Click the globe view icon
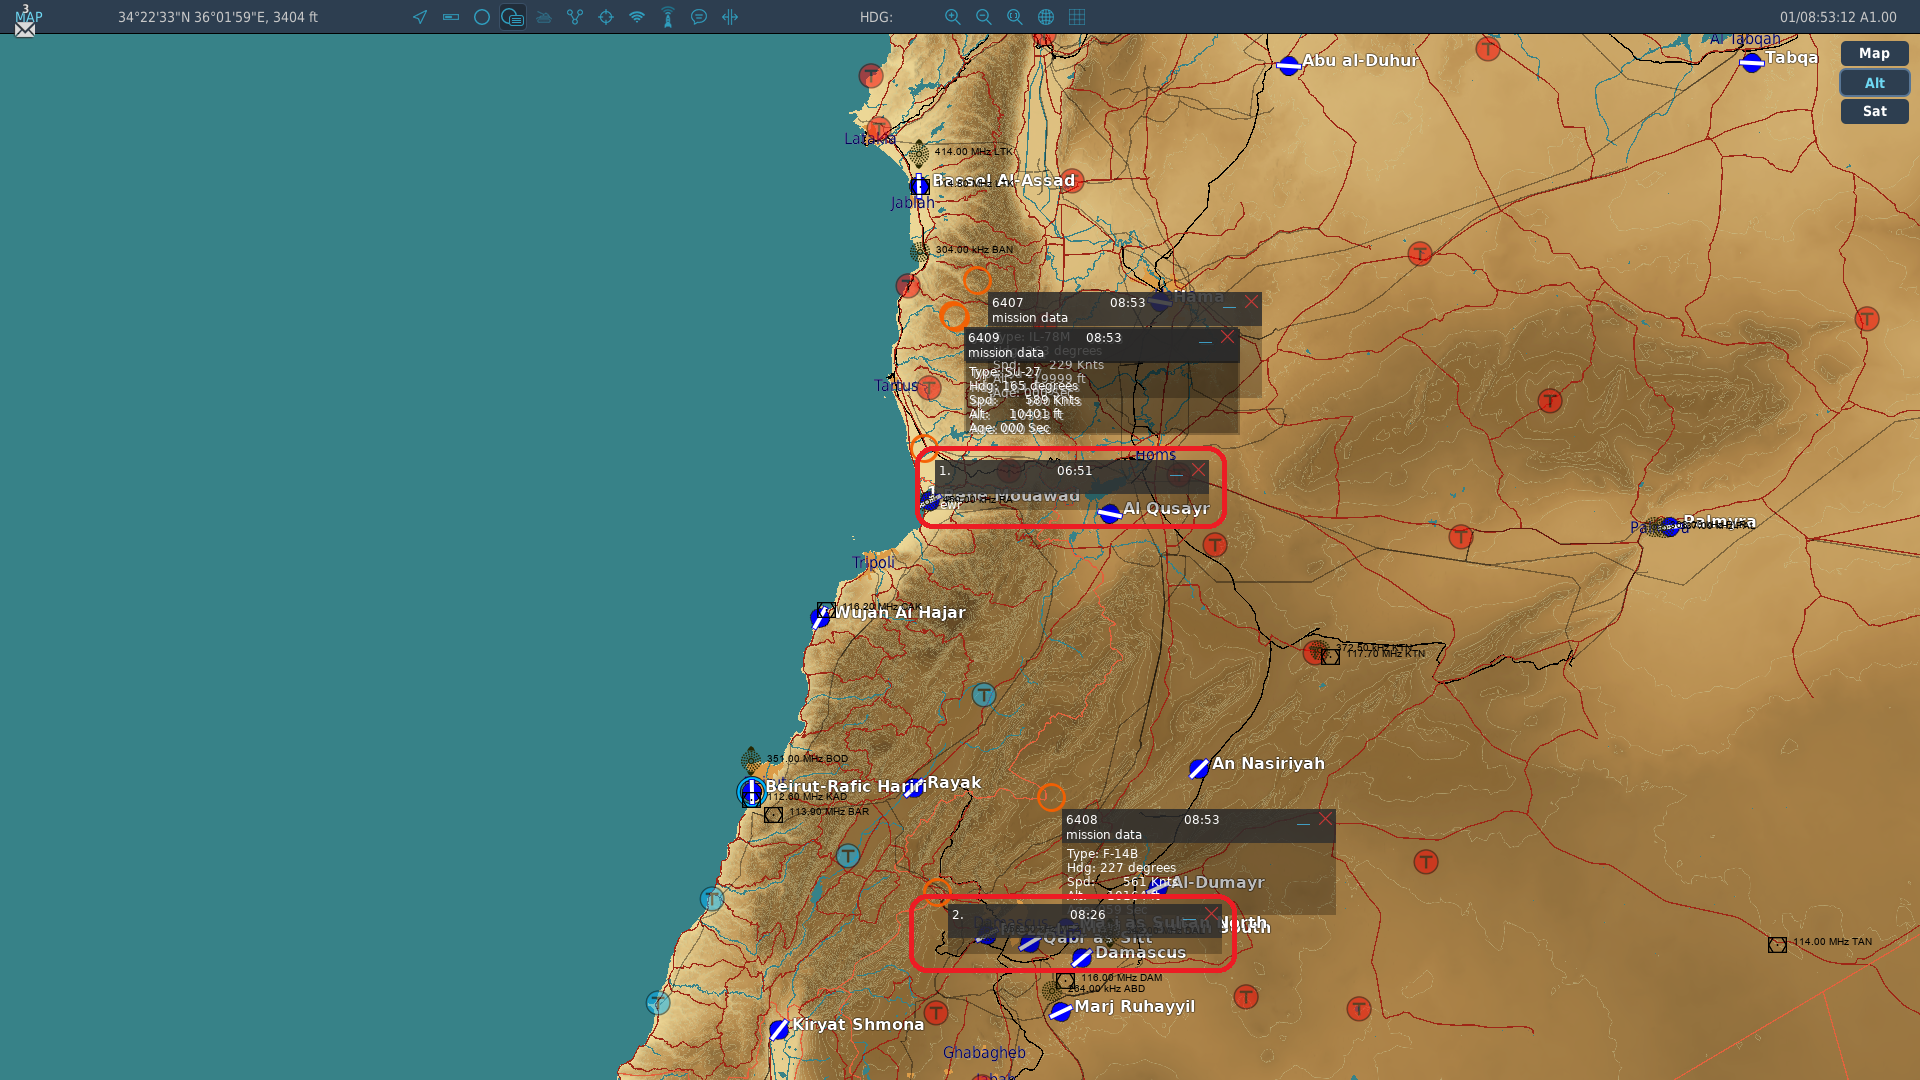This screenshot has width=1920, height=1080. [x=1046, y=17]
